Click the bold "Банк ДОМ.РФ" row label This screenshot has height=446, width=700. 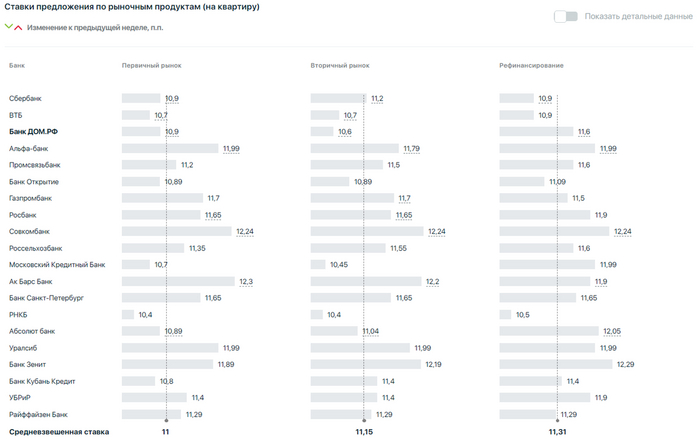pos(35,131)
